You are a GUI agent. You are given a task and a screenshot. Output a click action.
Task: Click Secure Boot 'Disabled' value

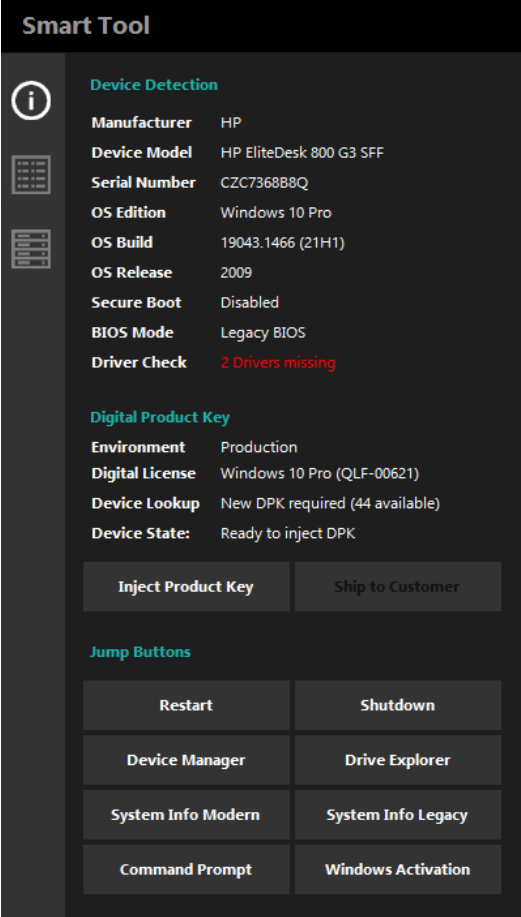coord(250,302)
